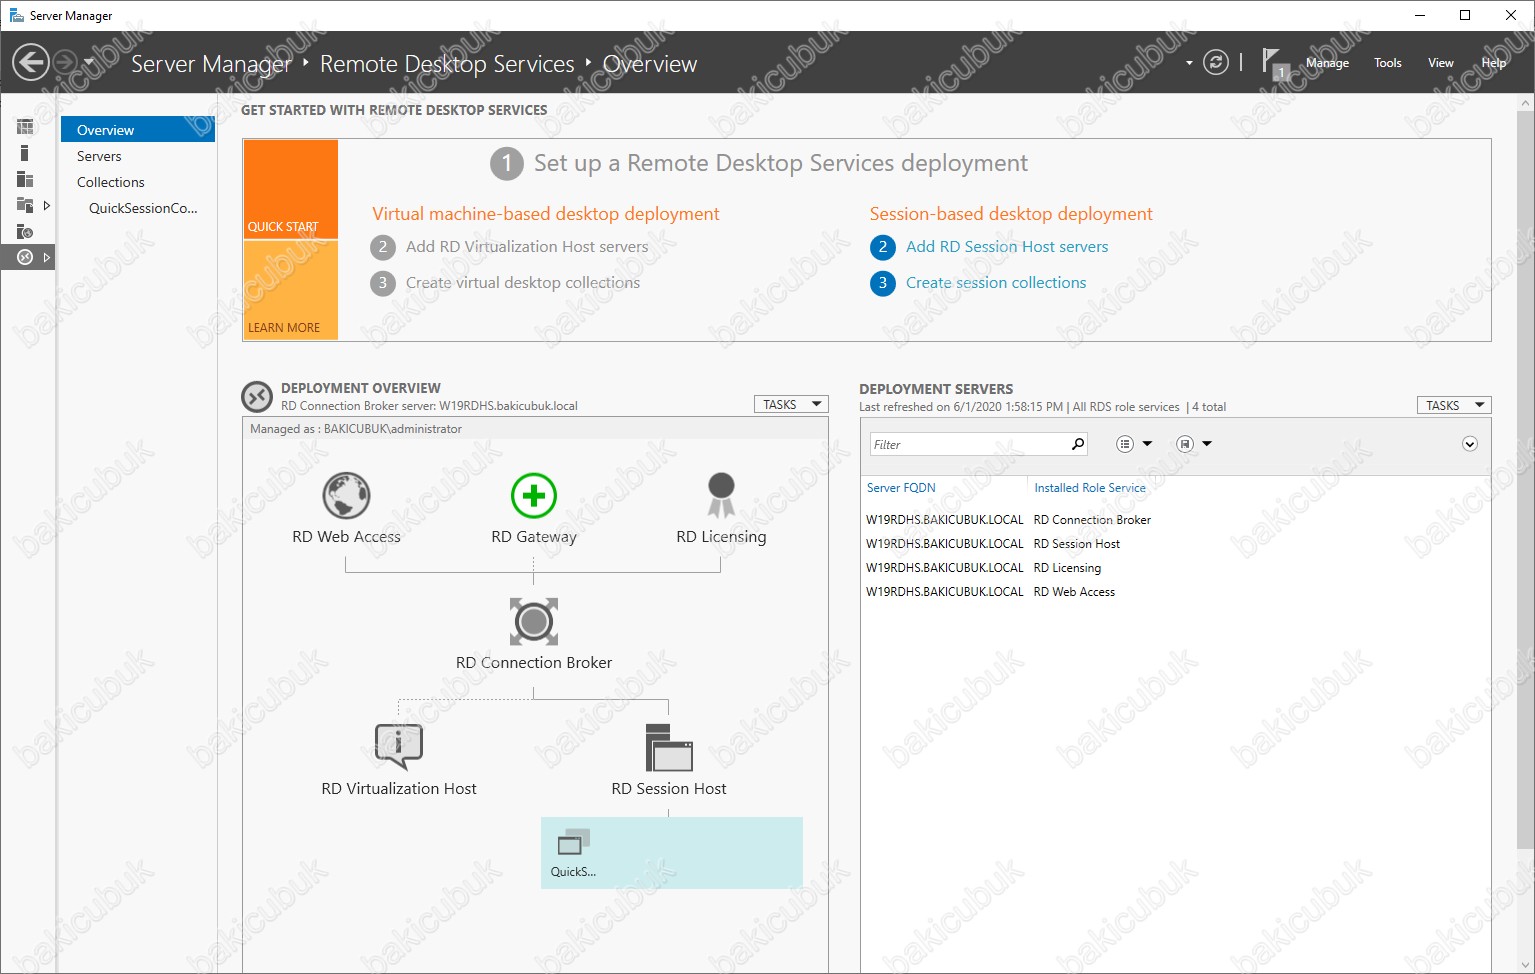The image size is (1535, 974).
Task: Click Add RD Virtualization Host servers text
Action: [x=527, y=247]
